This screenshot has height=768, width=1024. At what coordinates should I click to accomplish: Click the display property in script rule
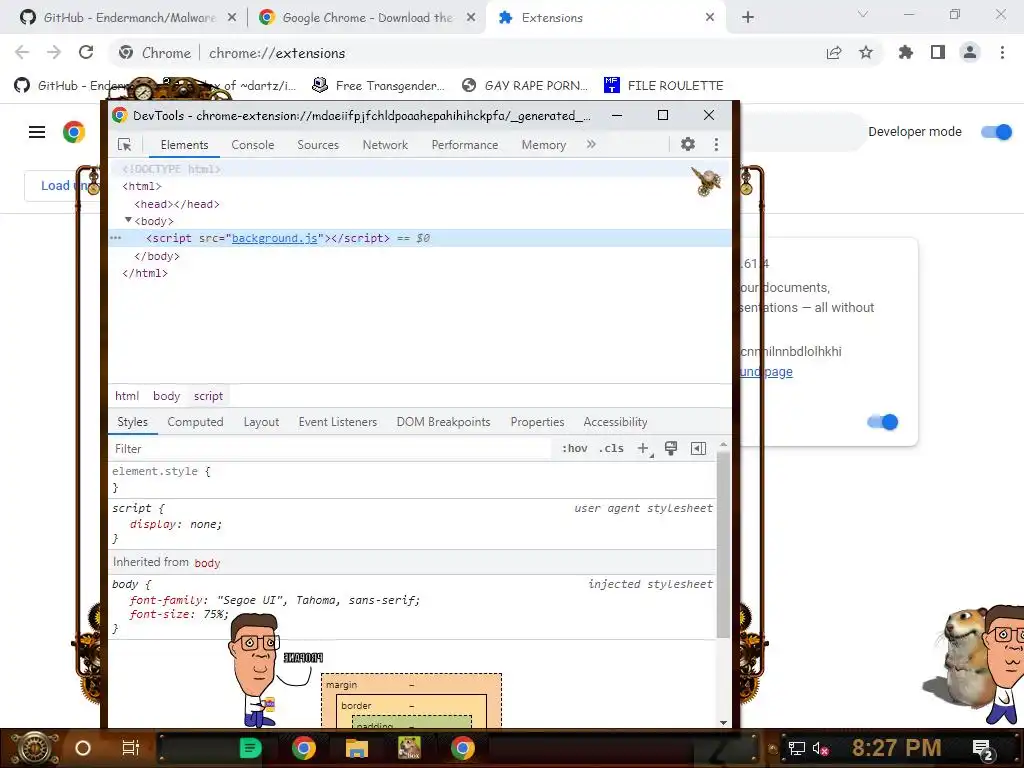click(153, 524)
